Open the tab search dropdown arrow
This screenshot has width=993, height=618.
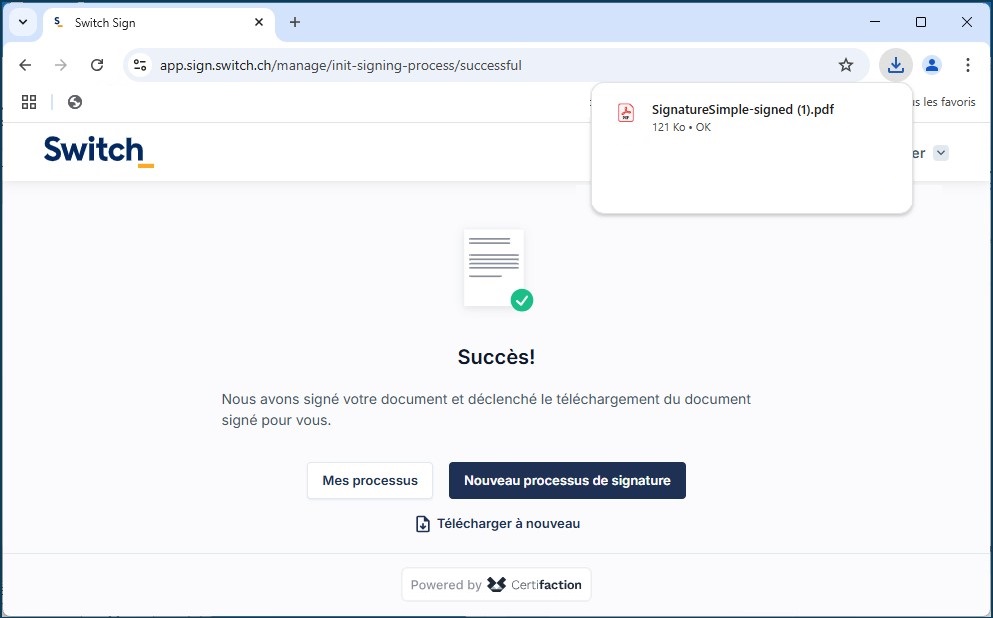(x=22, y=22)
